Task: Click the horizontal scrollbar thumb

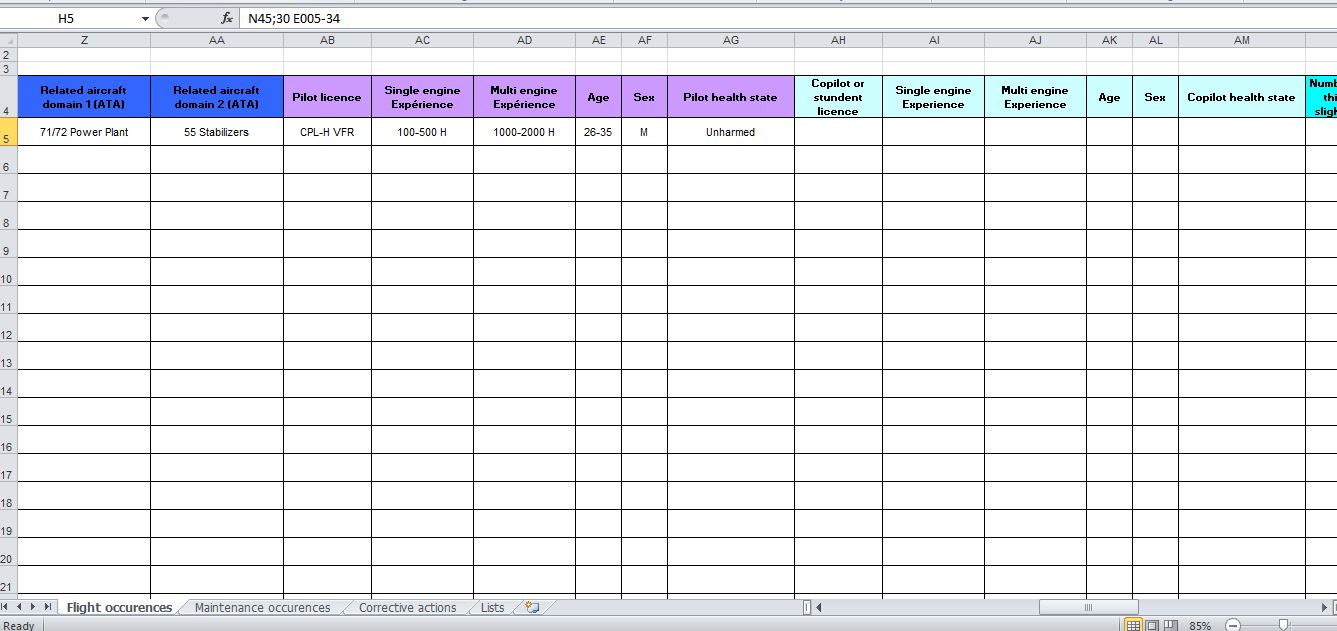Action: (x=1088, y=607)
